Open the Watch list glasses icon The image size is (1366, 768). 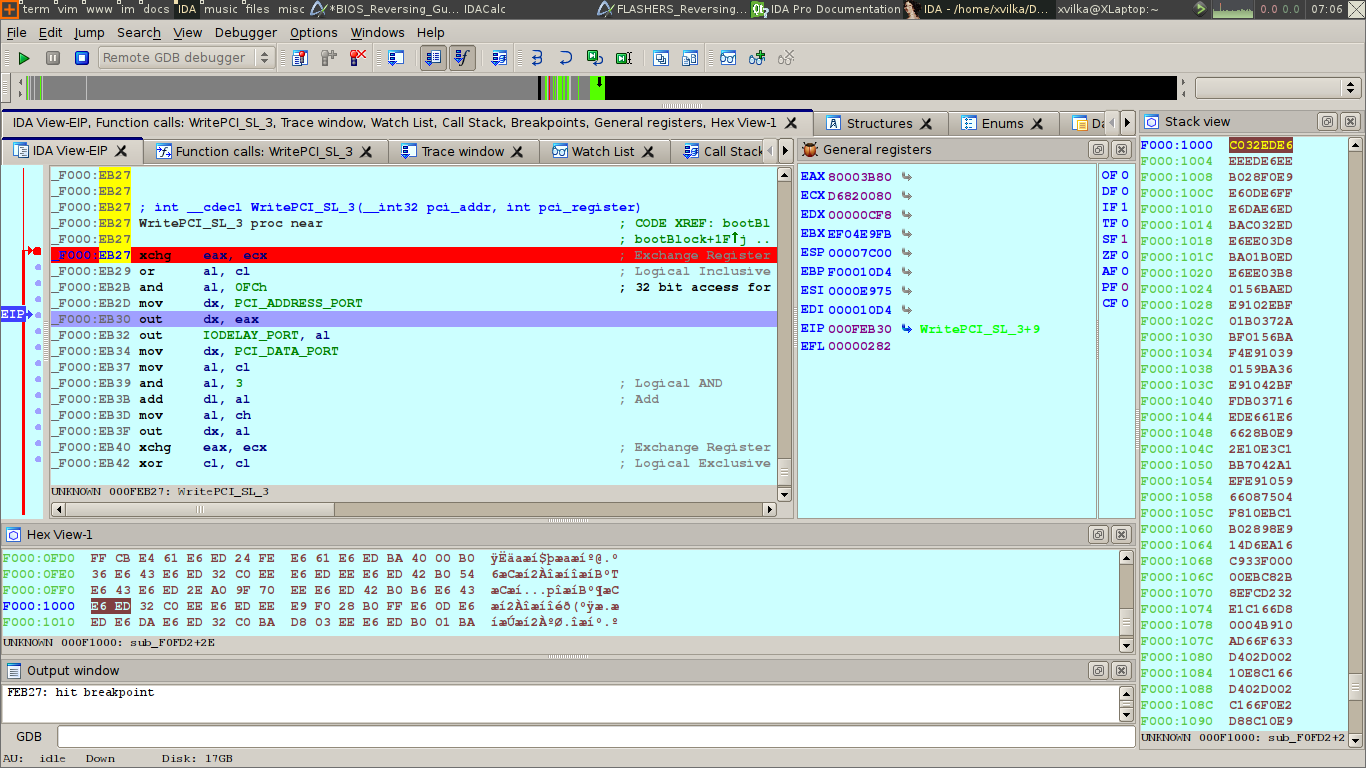728,58
